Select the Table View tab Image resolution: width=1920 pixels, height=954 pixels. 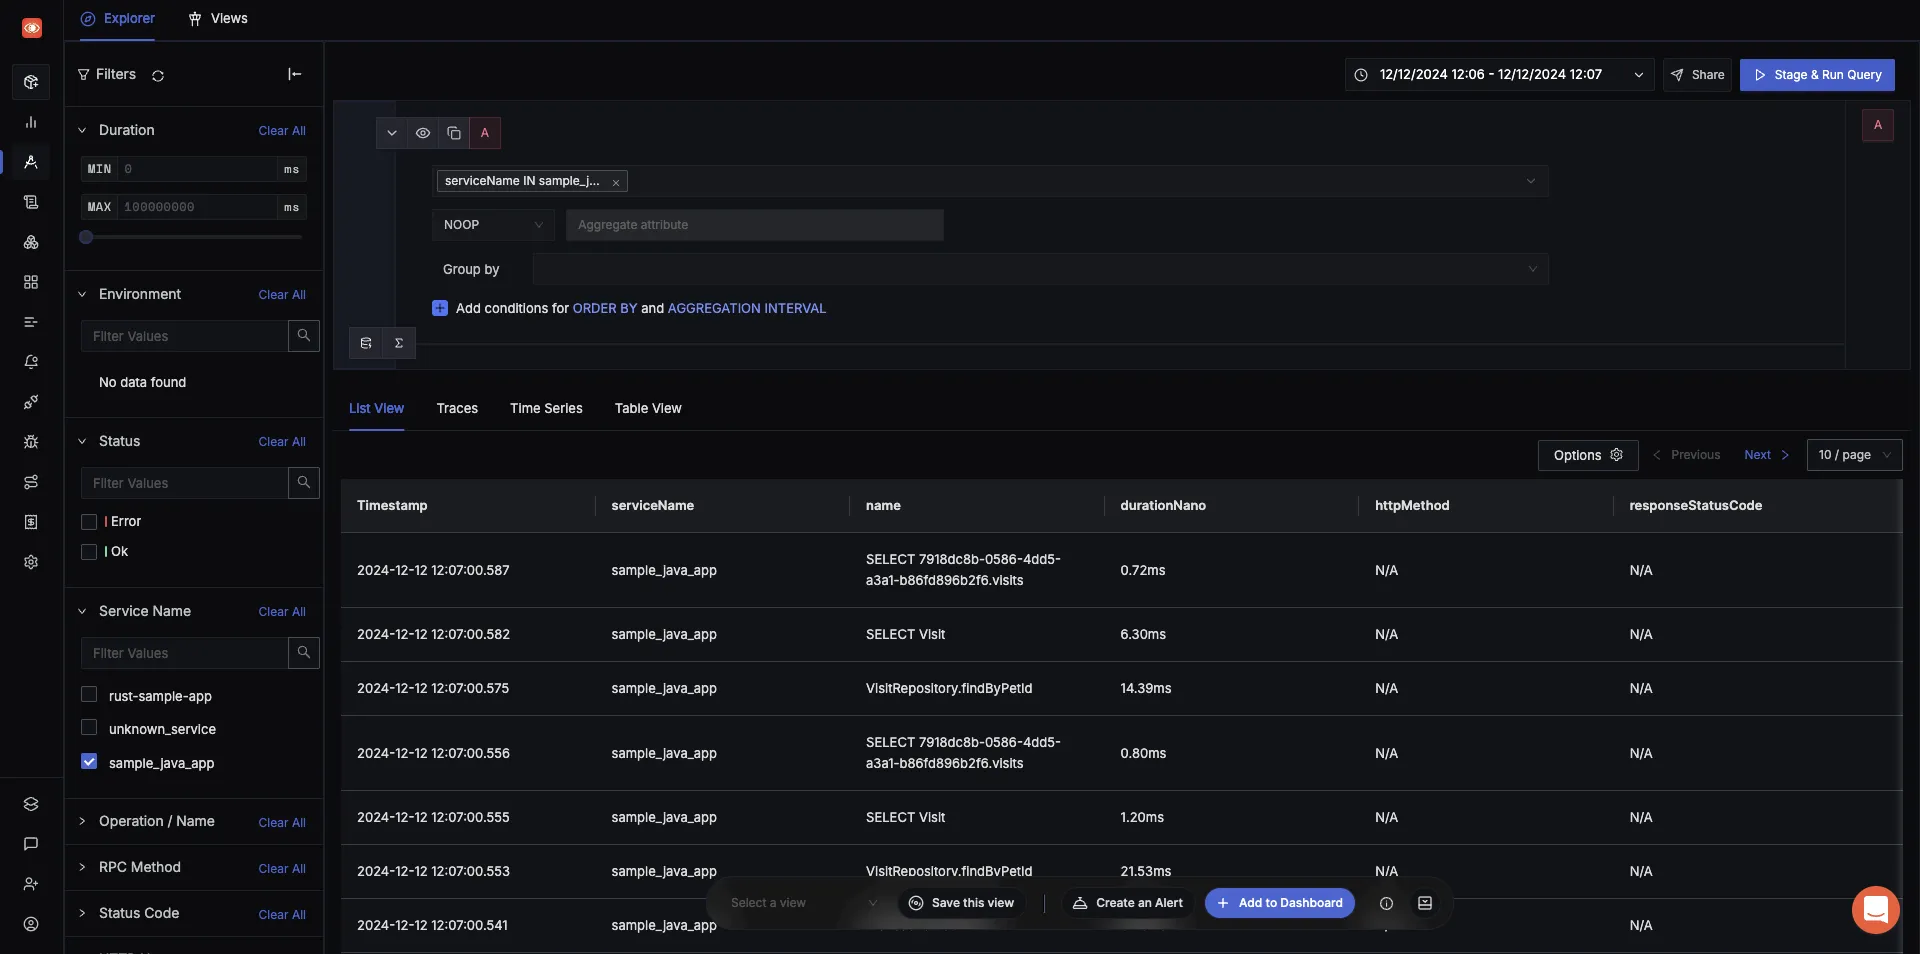point(648,408)
